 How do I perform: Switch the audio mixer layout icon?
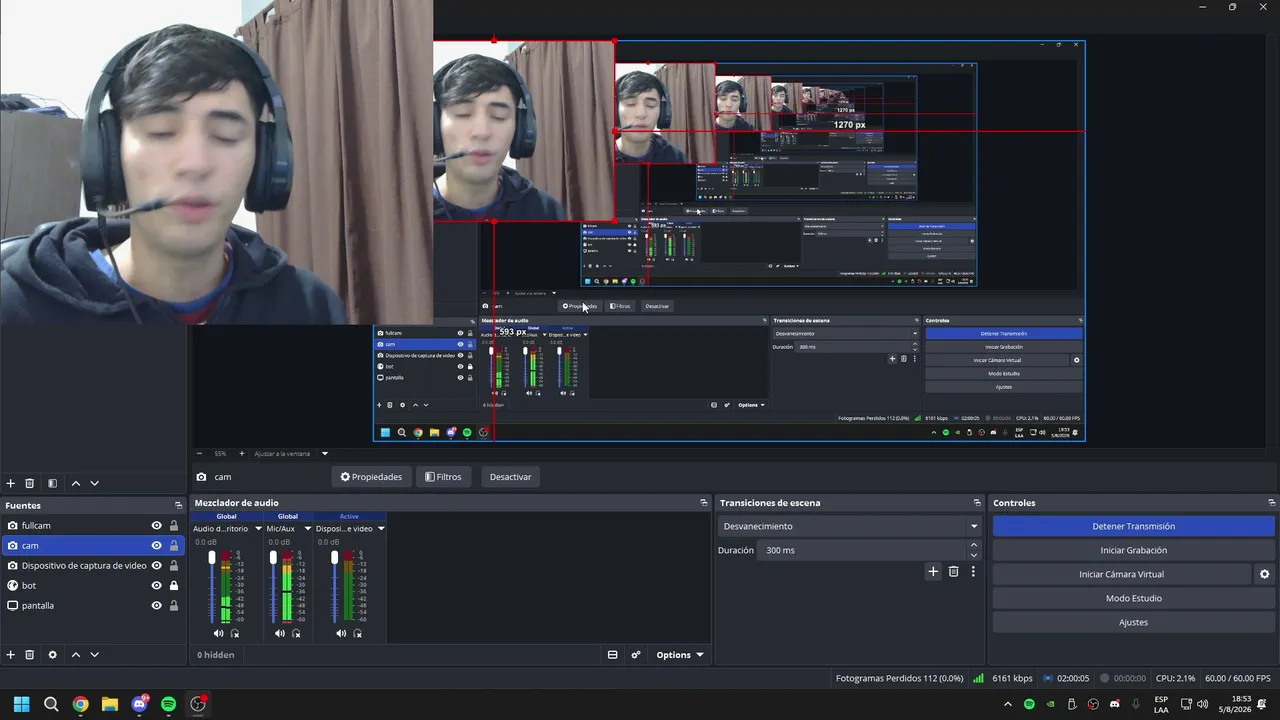pos(612,655)
